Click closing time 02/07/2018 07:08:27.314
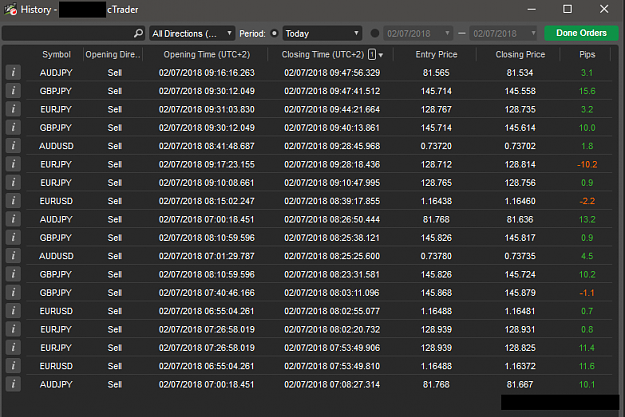The width and height of the screenshot is (625, 417). [x=332, y=384]
